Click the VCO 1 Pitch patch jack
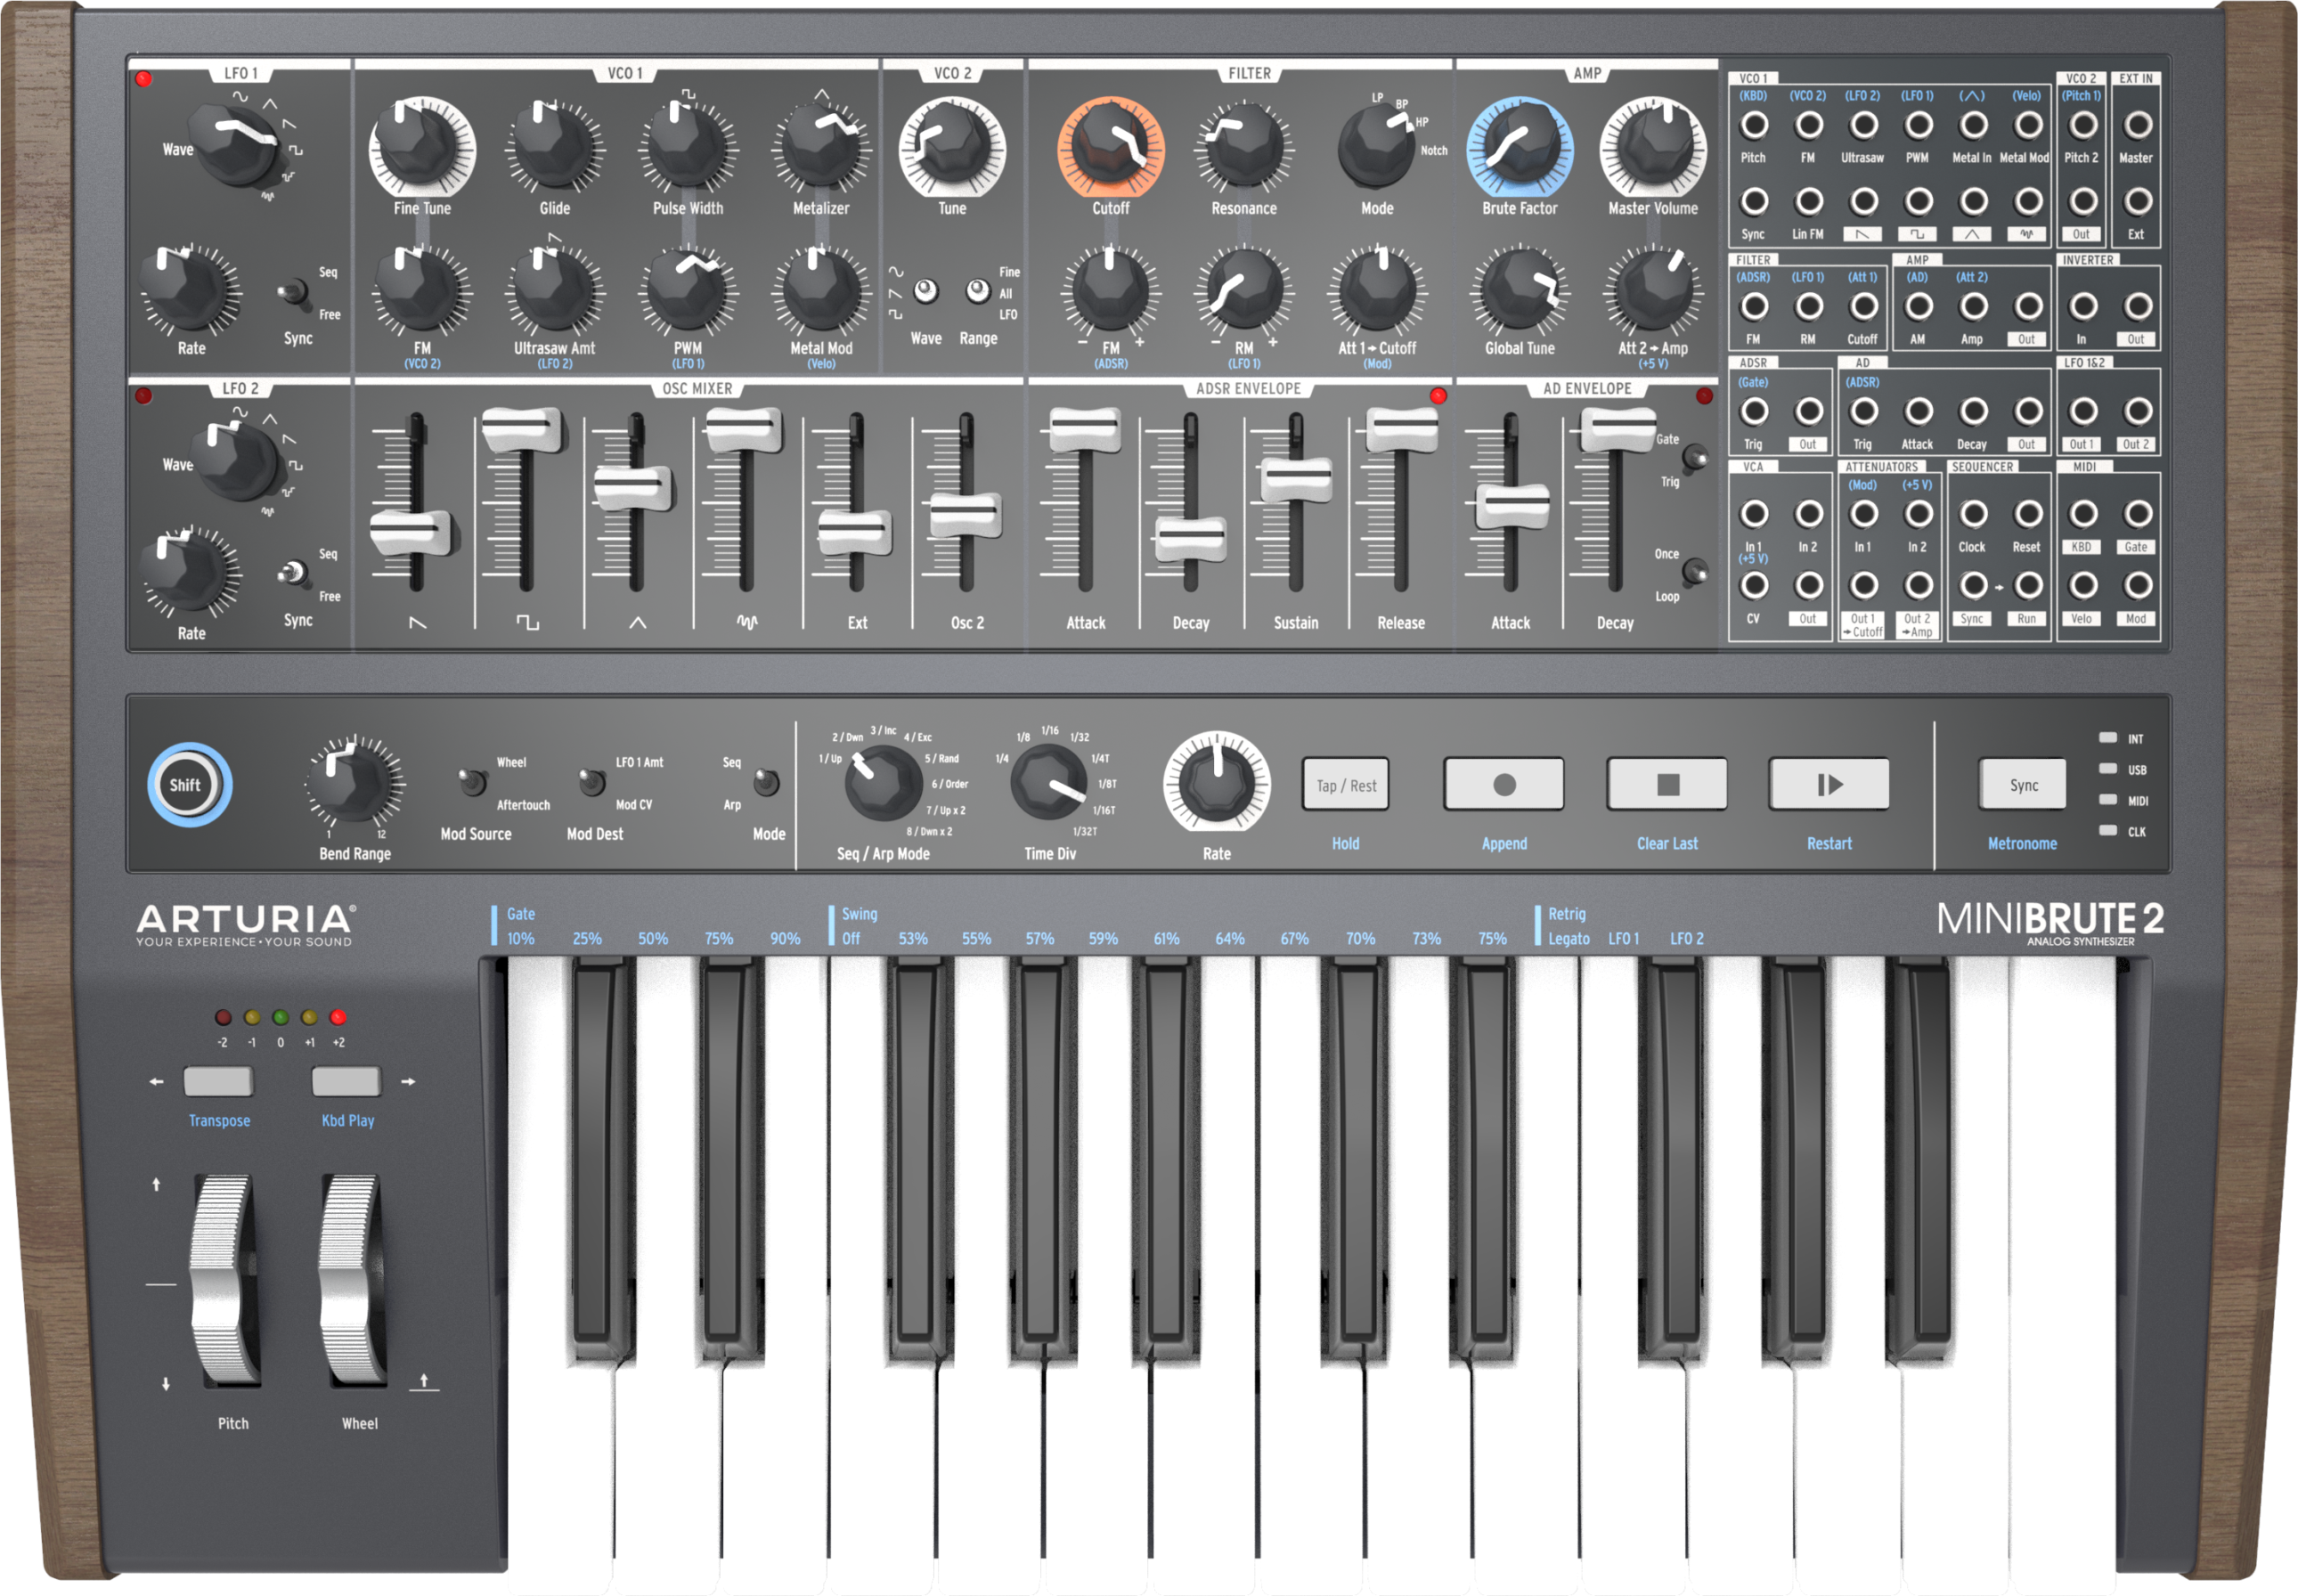 1753,125
